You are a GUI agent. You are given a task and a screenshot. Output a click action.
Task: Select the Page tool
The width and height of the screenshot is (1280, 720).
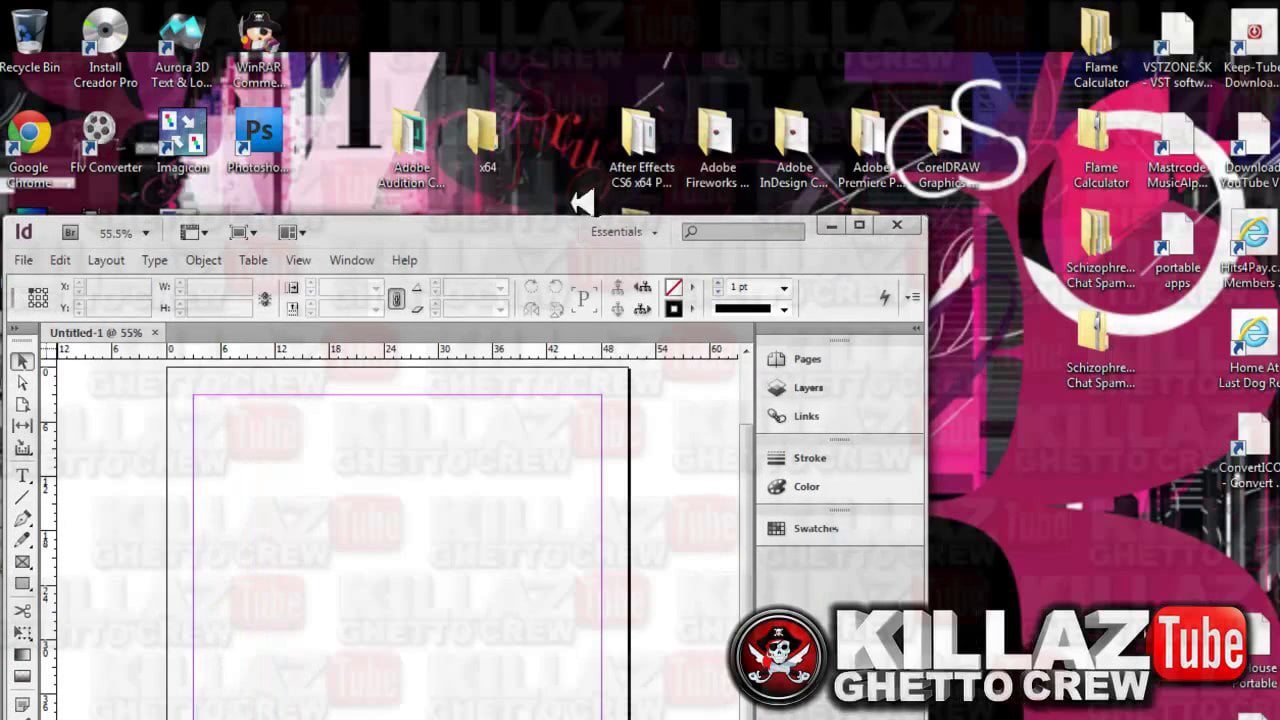click(22, 404)
